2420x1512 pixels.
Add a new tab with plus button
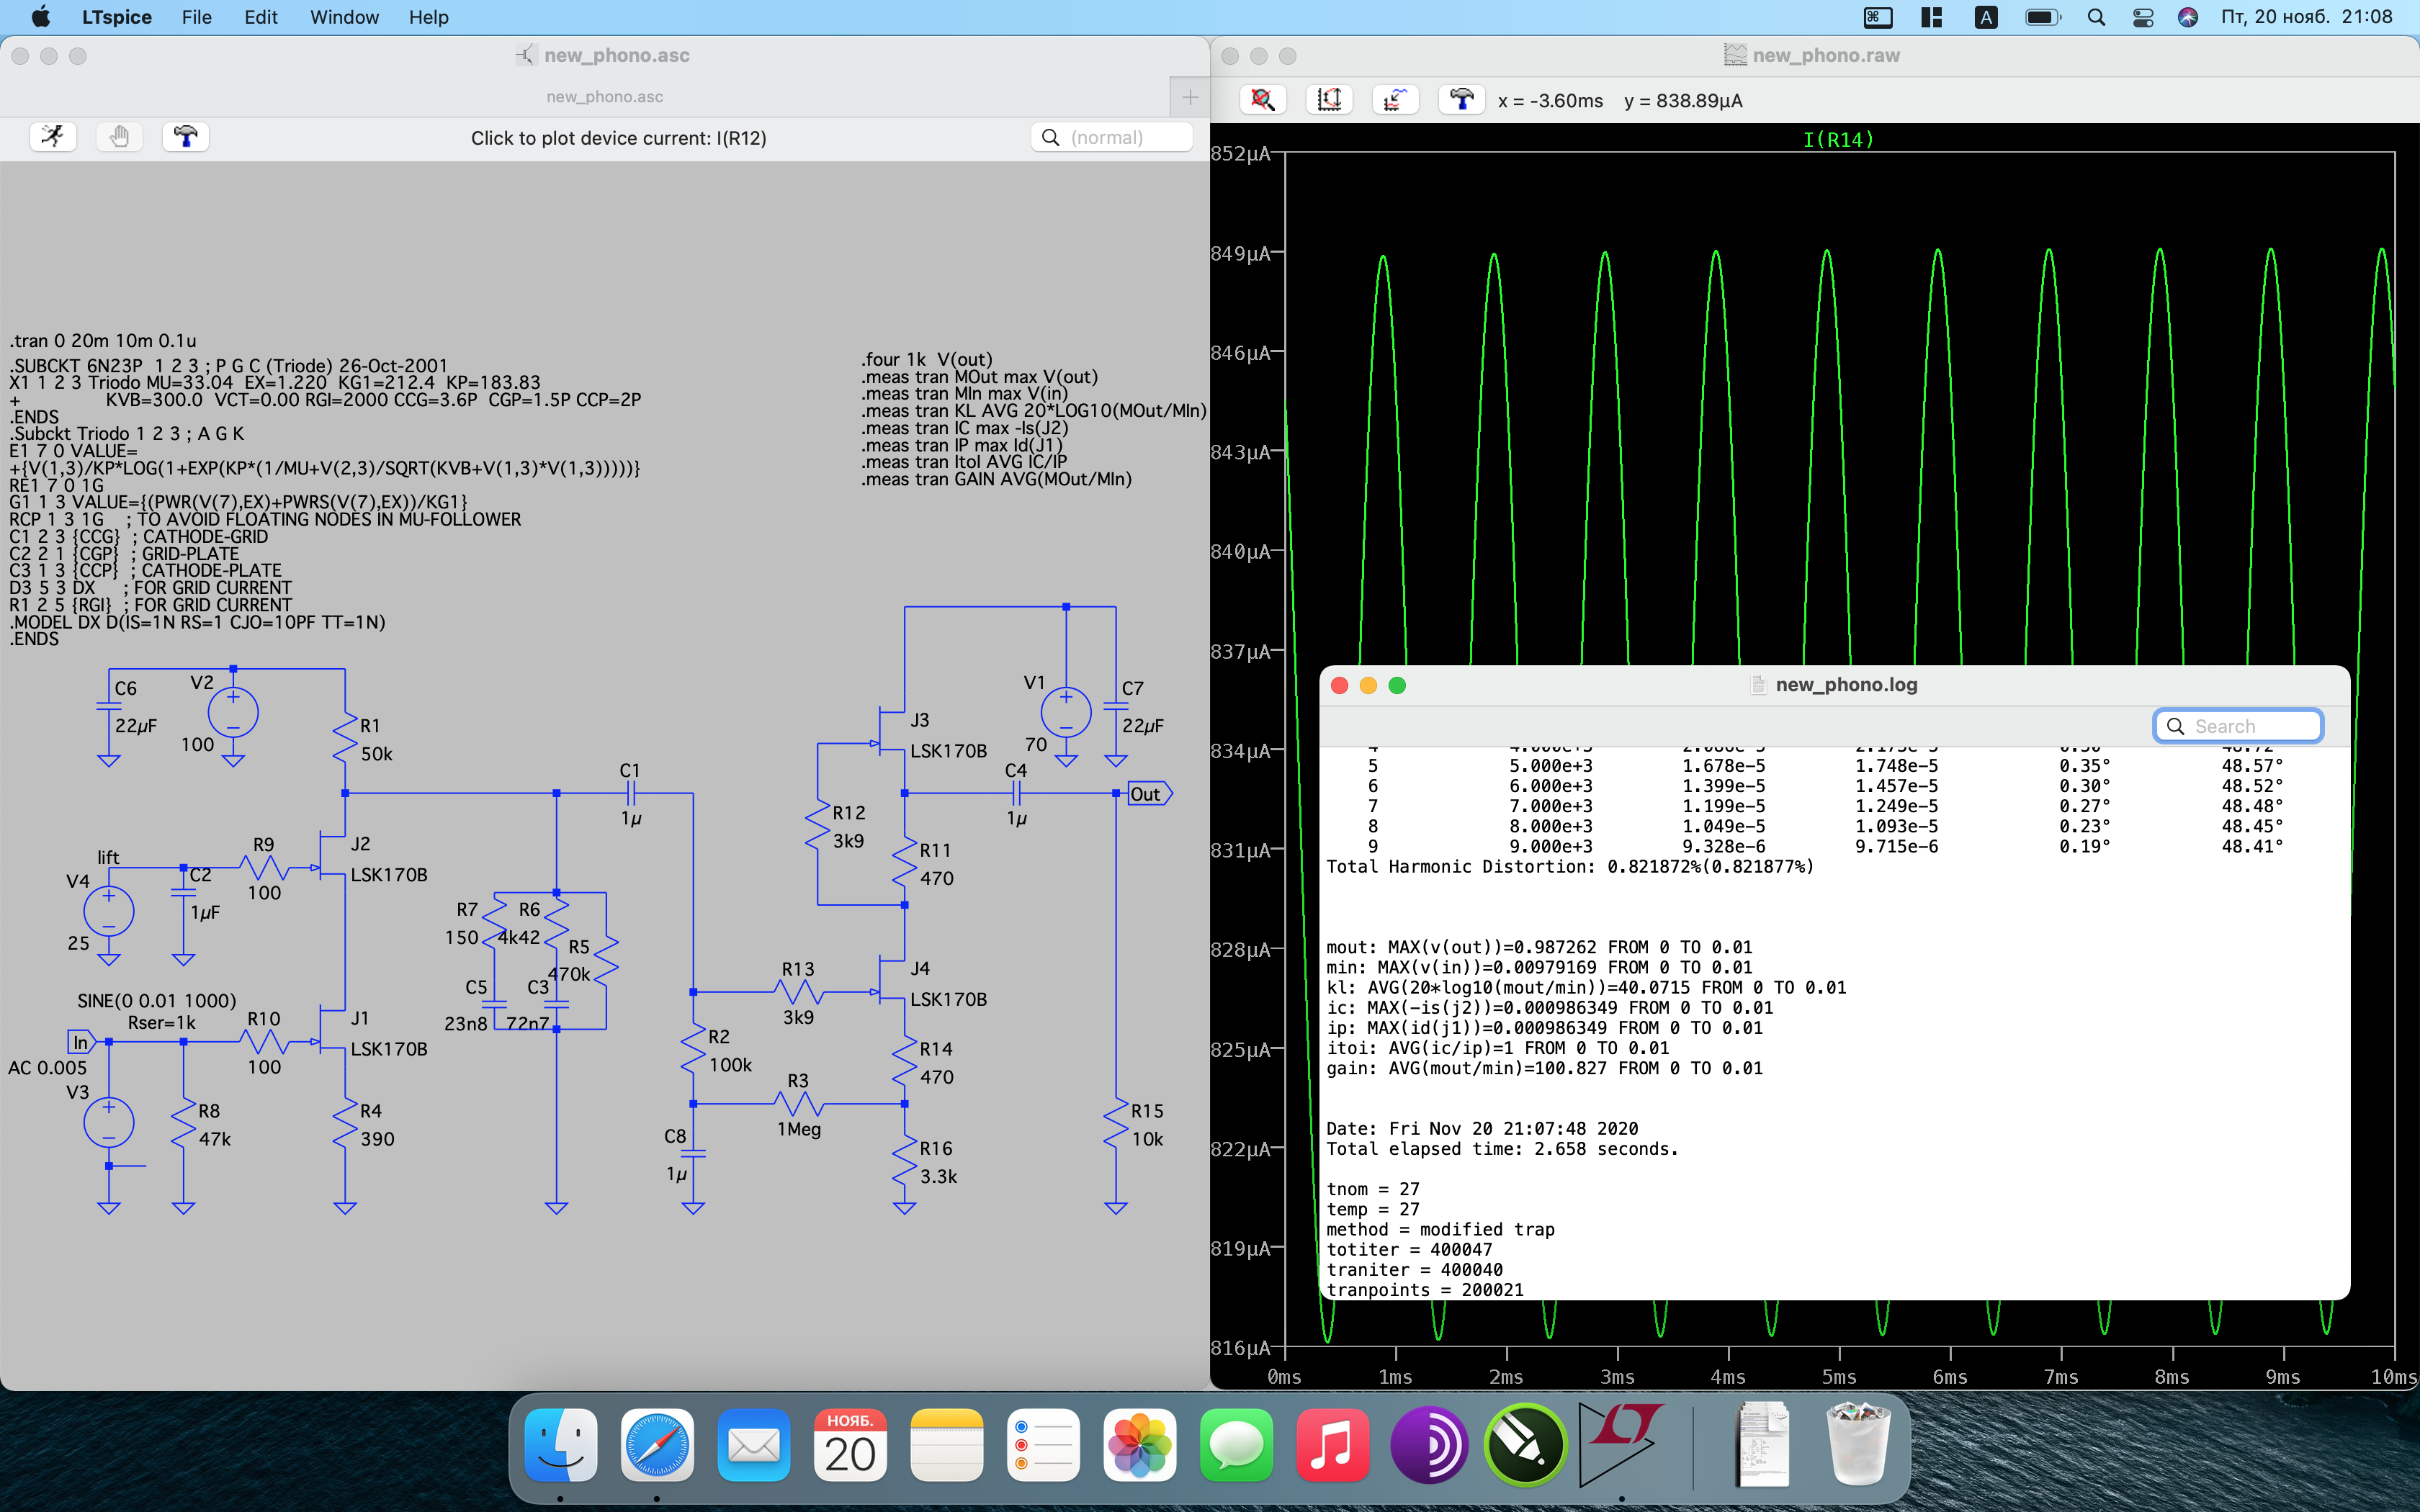pyautogui.click(x=1190, y=97)
